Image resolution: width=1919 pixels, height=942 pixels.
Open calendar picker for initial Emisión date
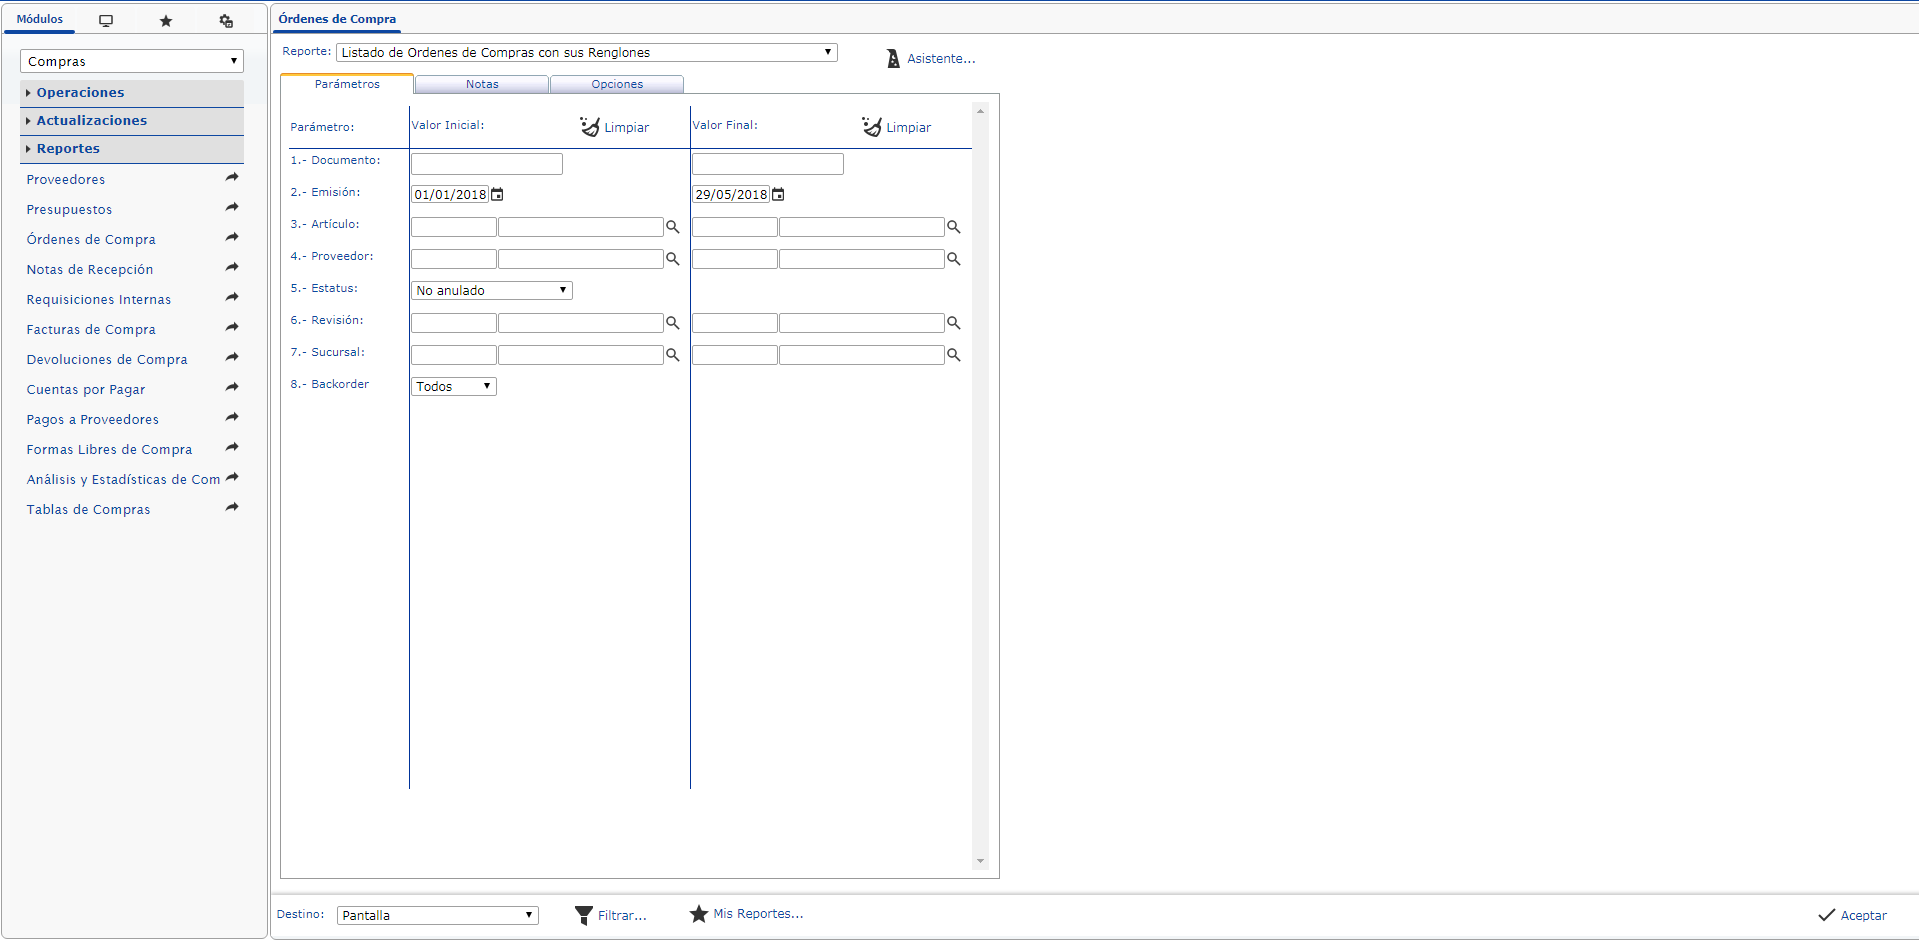point(497,195)
